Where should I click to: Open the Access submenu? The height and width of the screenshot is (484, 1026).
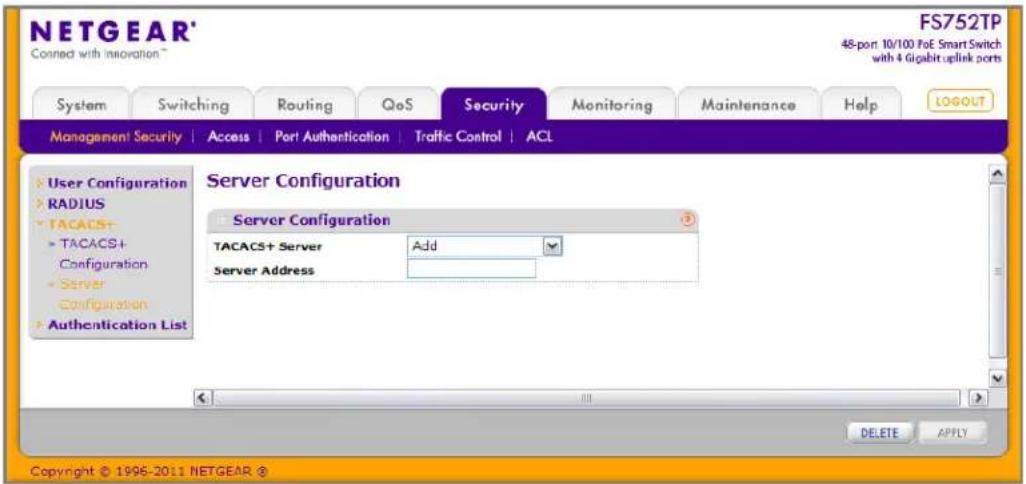coord(228,137)
